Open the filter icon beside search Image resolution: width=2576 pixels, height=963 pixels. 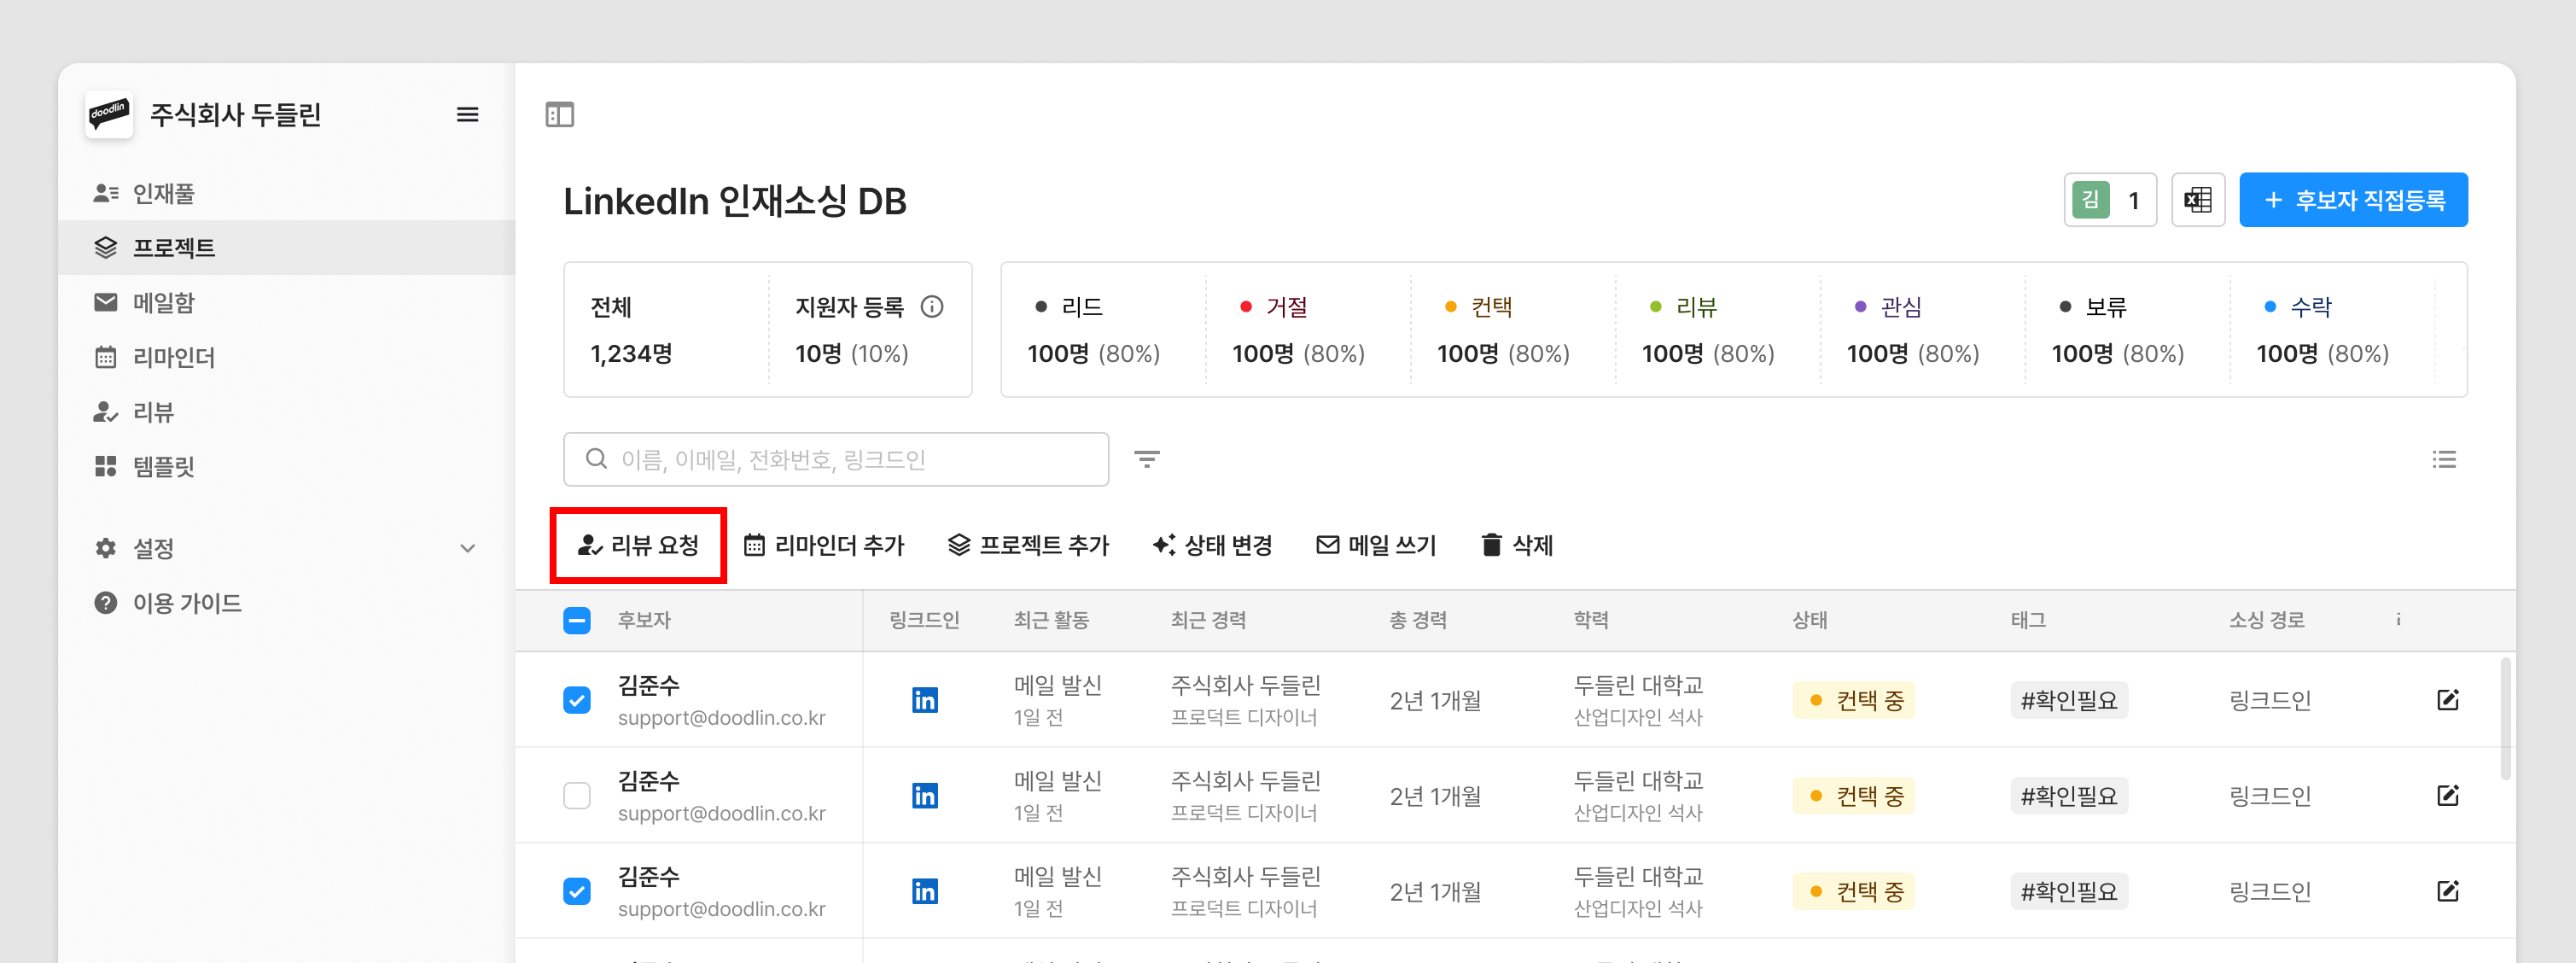pyautogui.click(x=1146, y=459)
